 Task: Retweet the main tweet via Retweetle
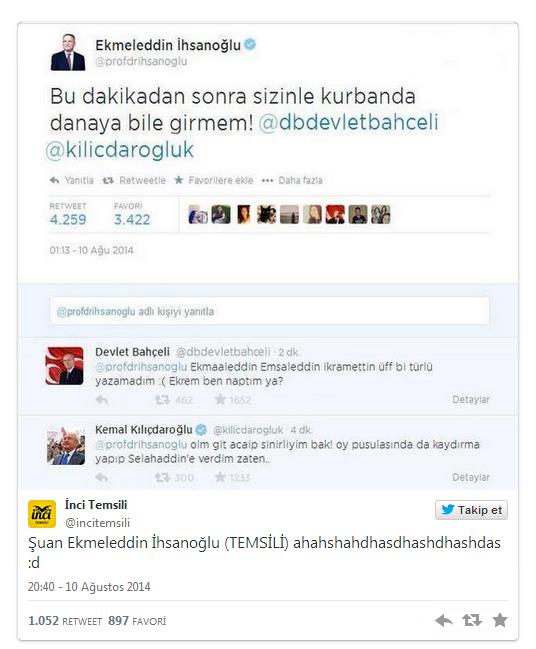(134, 180)
